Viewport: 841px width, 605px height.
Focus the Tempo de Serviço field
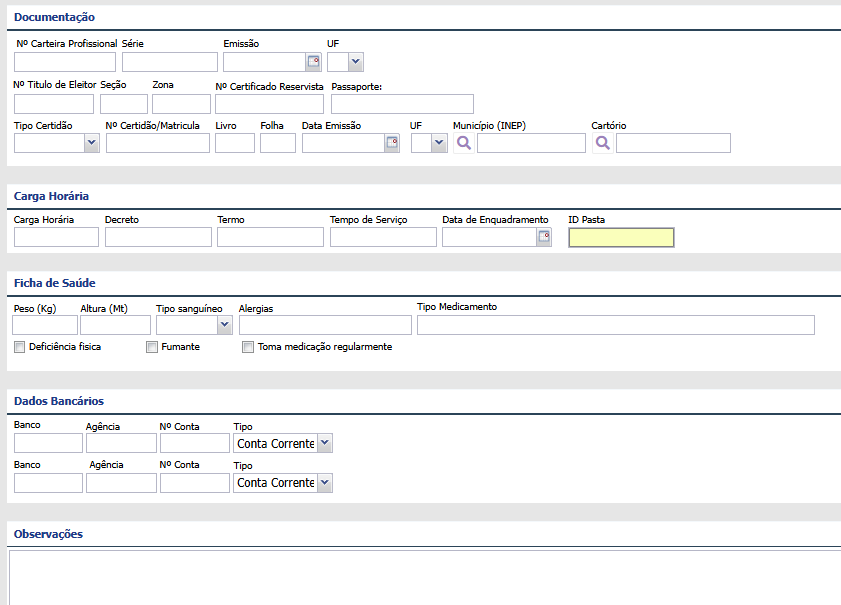pos(383,237)
